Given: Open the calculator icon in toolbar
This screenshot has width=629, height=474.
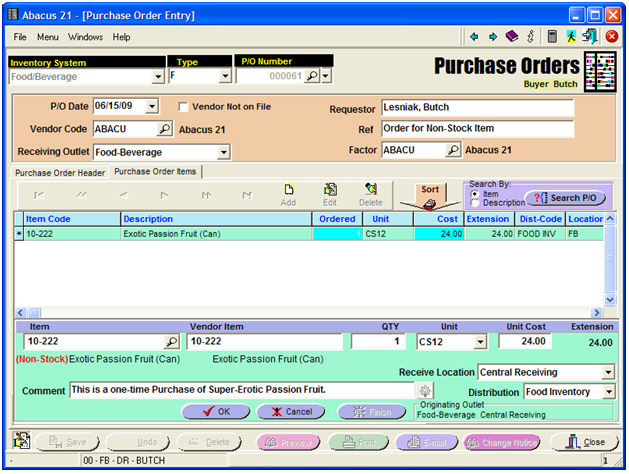Looking at the screenshot, I should (551, 37).
